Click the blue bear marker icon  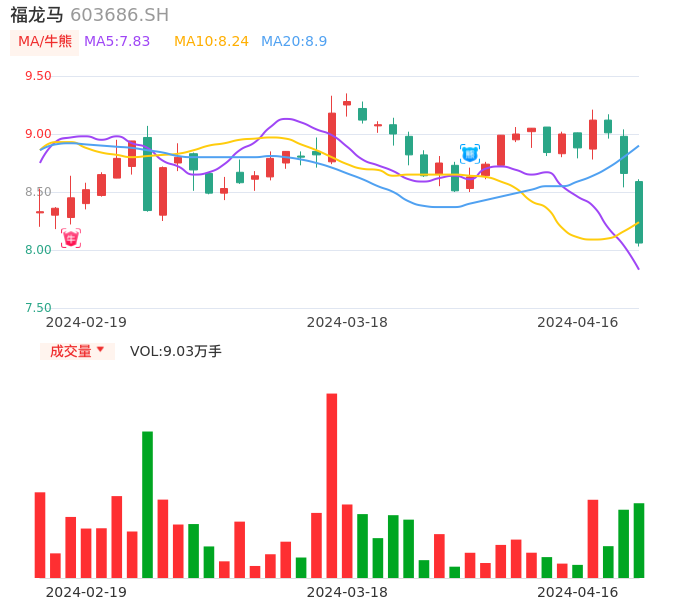[x=469, y=154]
